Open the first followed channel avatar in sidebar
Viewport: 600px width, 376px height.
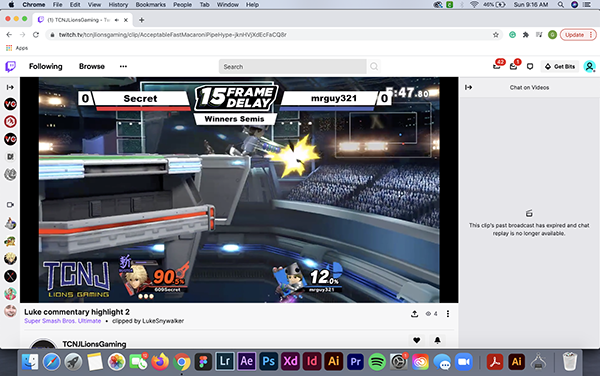[x=10, y=104]
